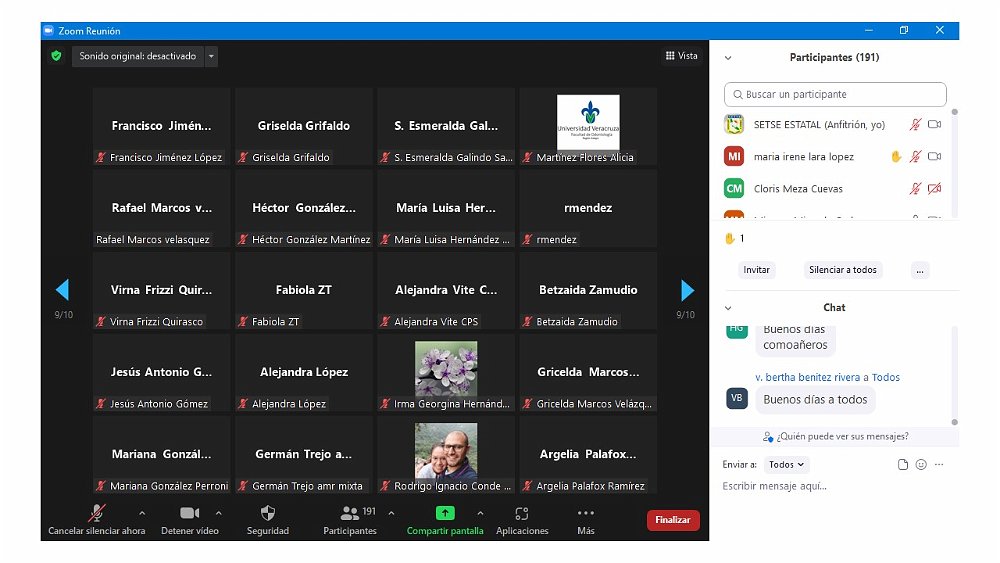Click the emoji icon in chat

[921, 465]
